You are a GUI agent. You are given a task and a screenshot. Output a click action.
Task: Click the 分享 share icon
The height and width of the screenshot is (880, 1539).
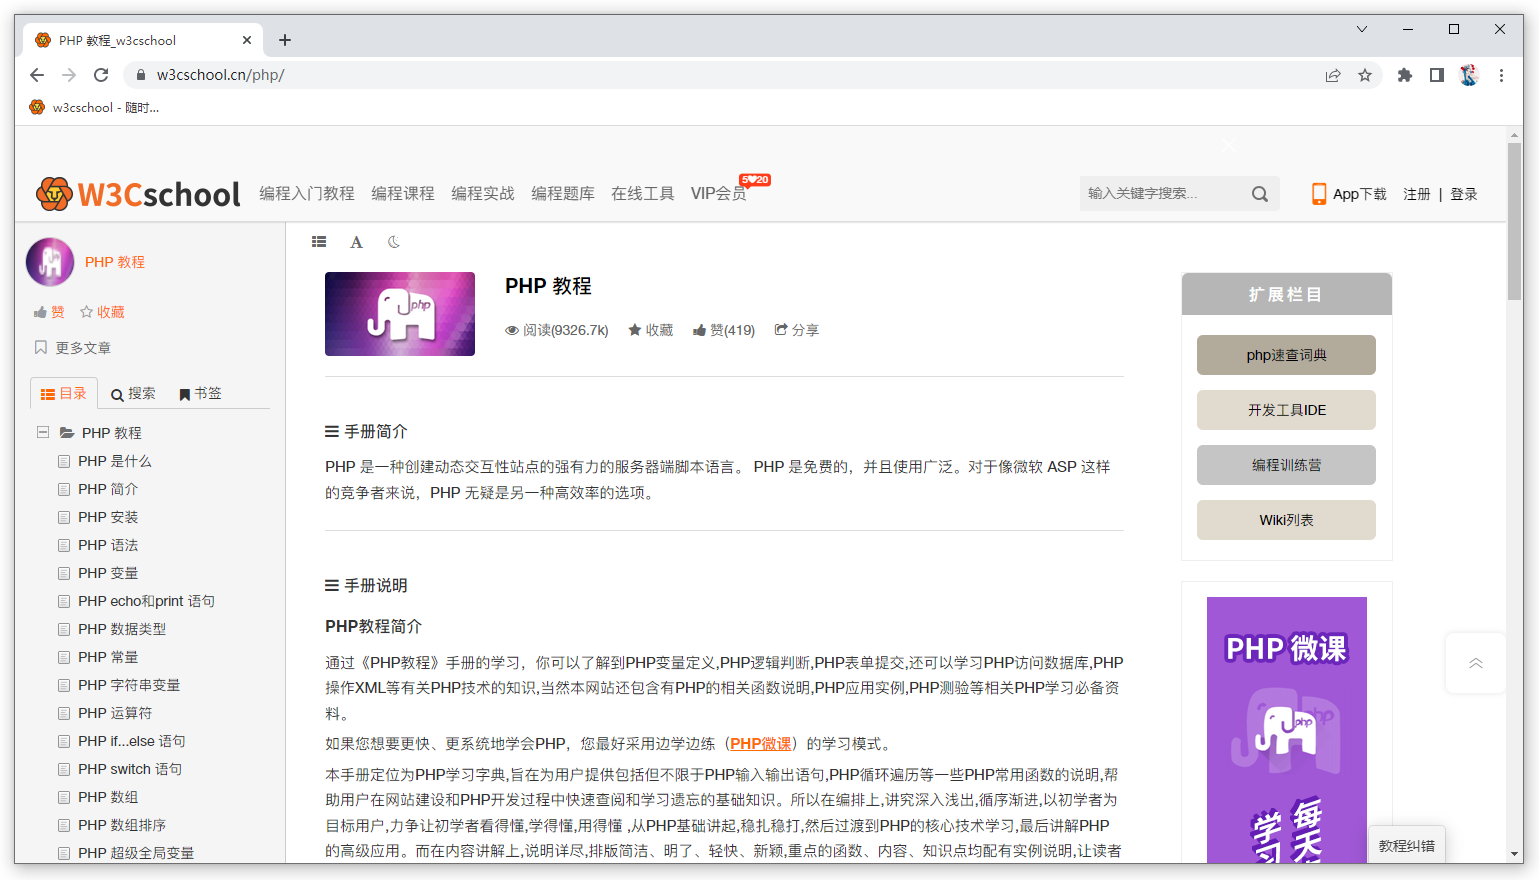pyautogui.click(x=781, y=330)
